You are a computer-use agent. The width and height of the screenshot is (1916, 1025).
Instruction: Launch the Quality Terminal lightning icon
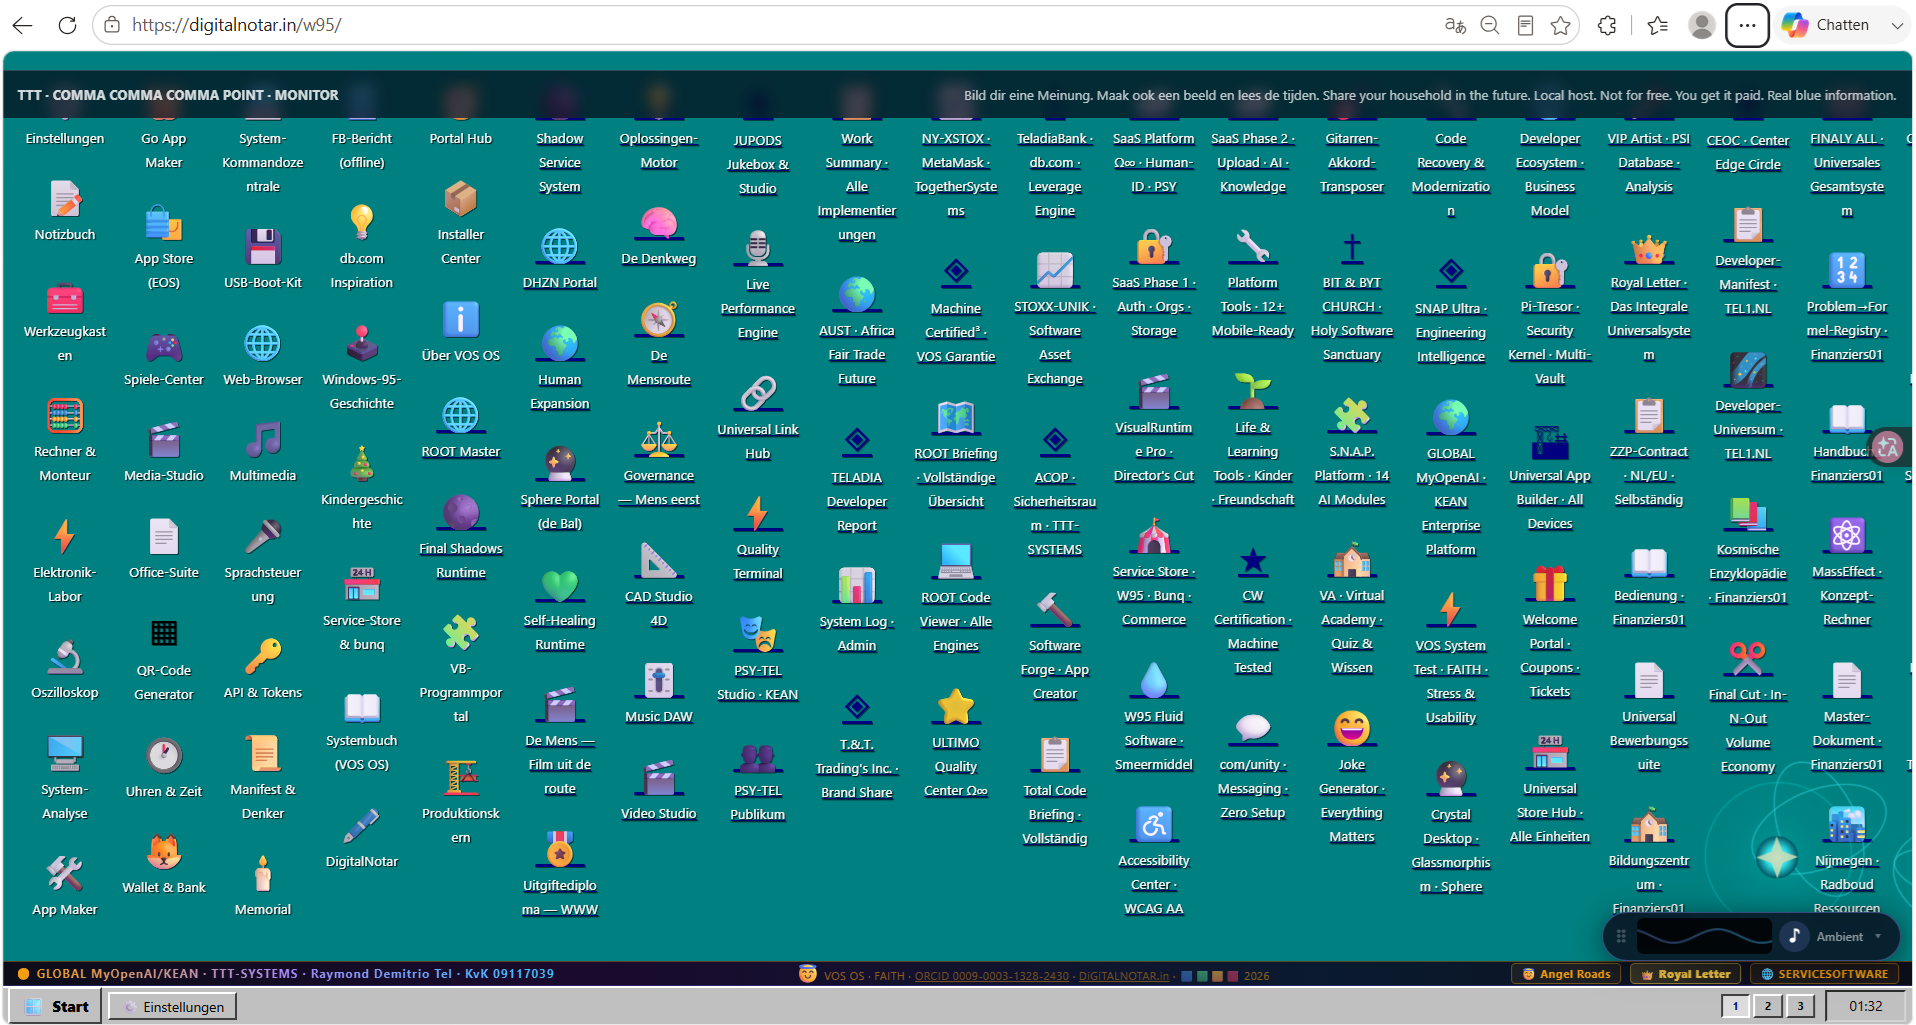758,514
